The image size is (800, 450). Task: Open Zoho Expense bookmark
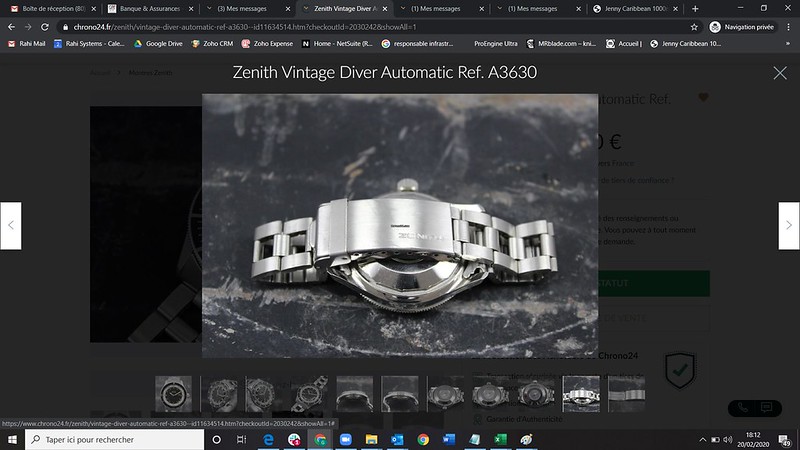coord(267,44)
